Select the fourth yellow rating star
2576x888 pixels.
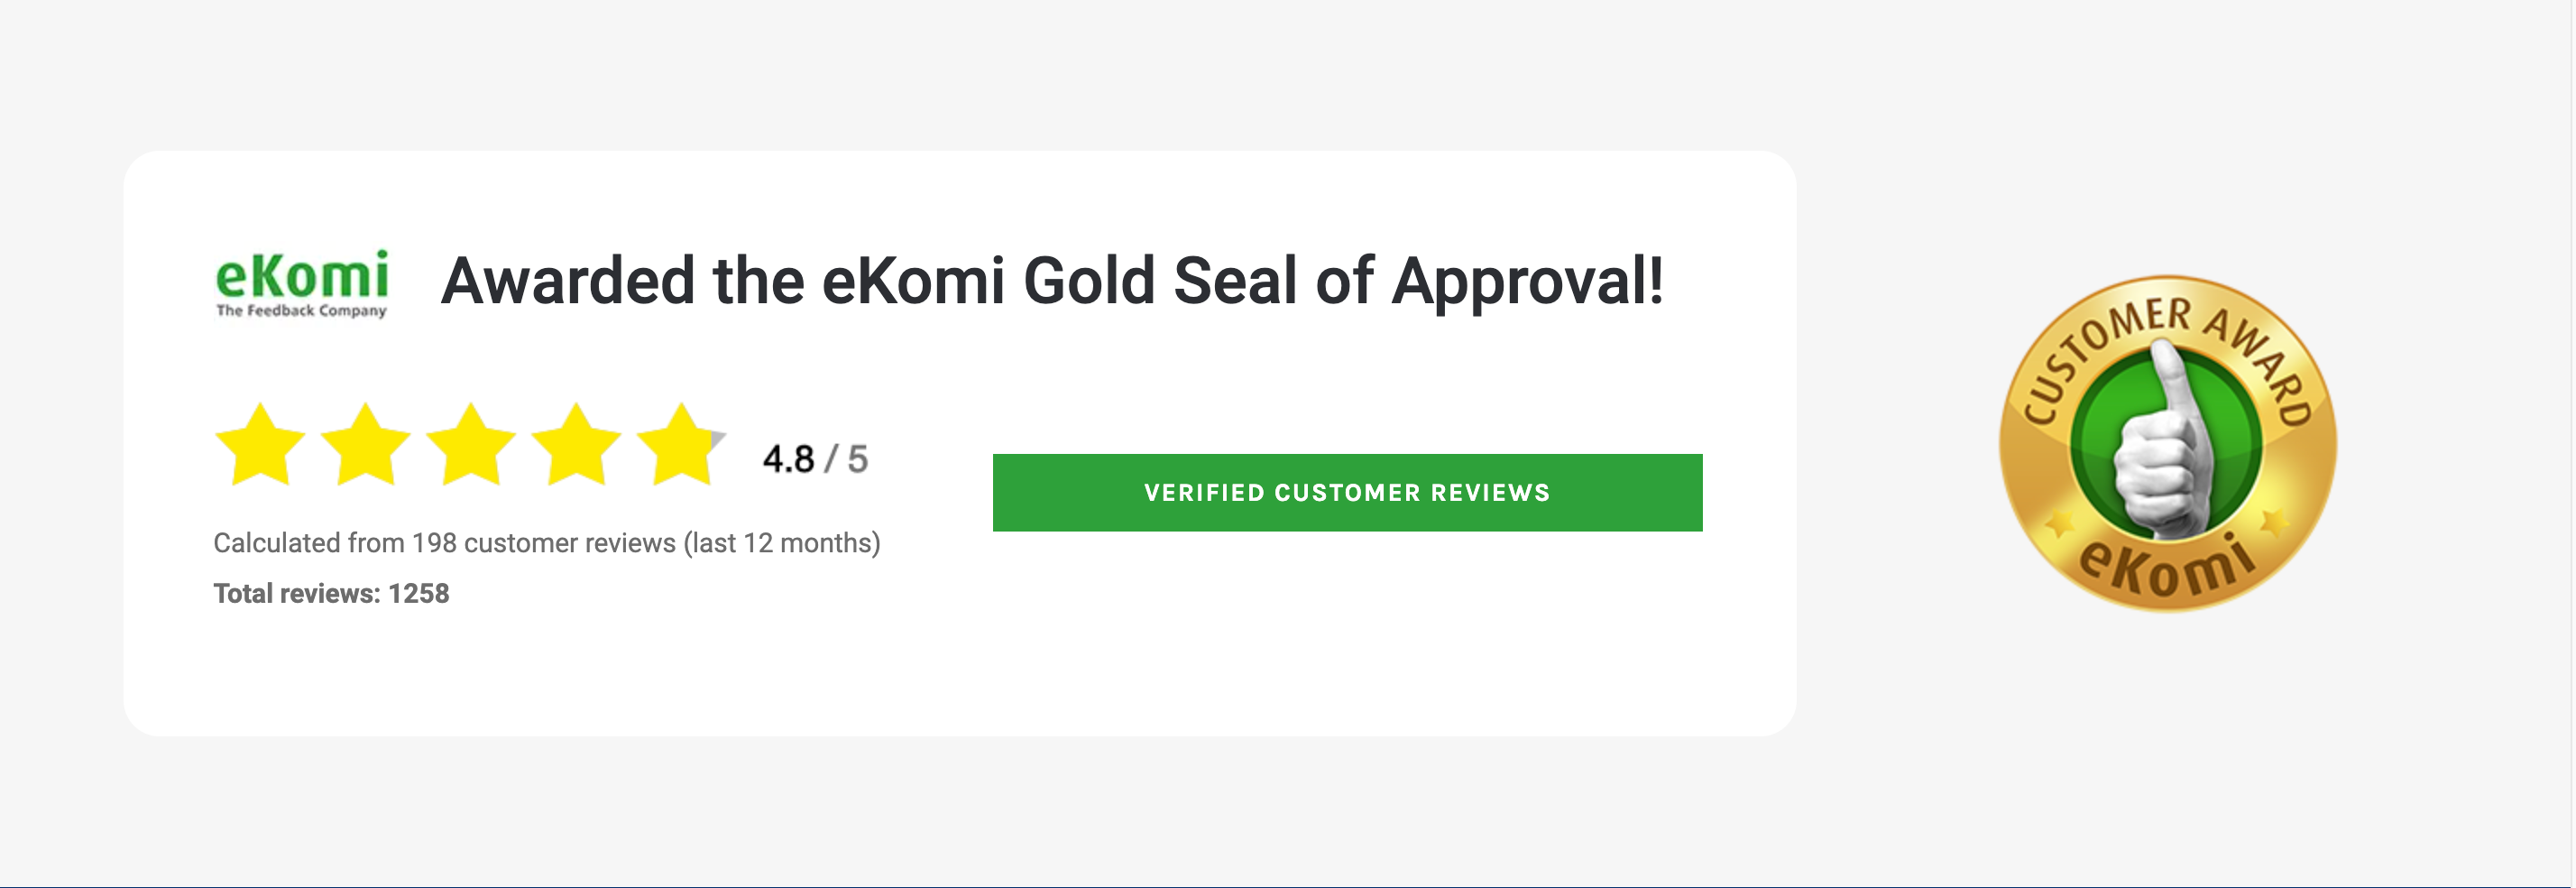576,446
